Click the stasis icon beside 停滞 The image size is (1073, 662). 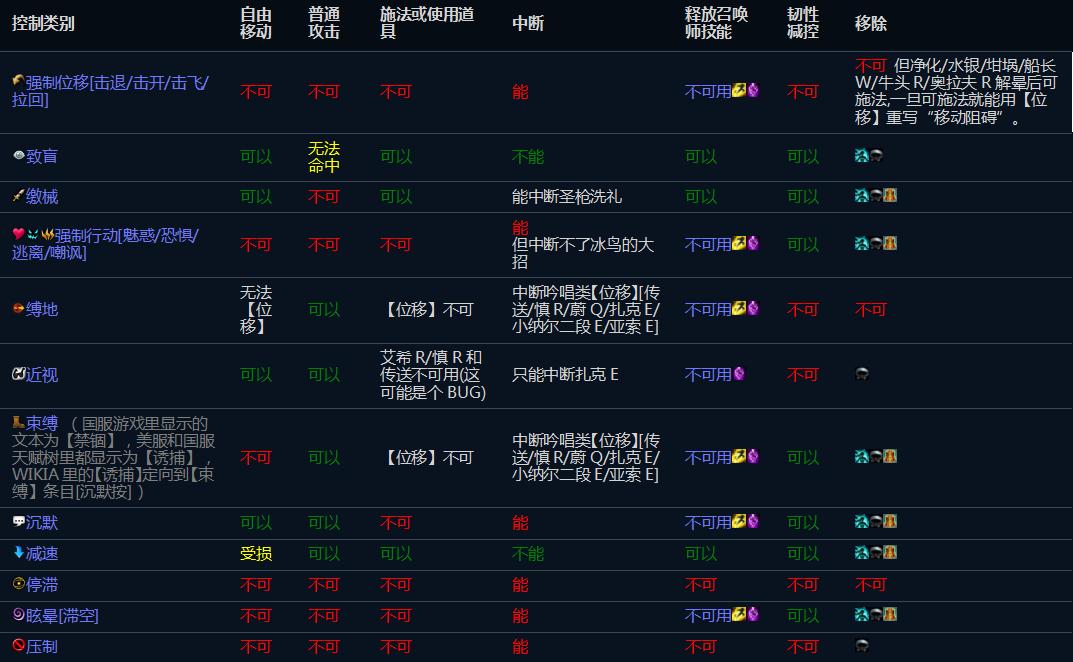[18, 583]
